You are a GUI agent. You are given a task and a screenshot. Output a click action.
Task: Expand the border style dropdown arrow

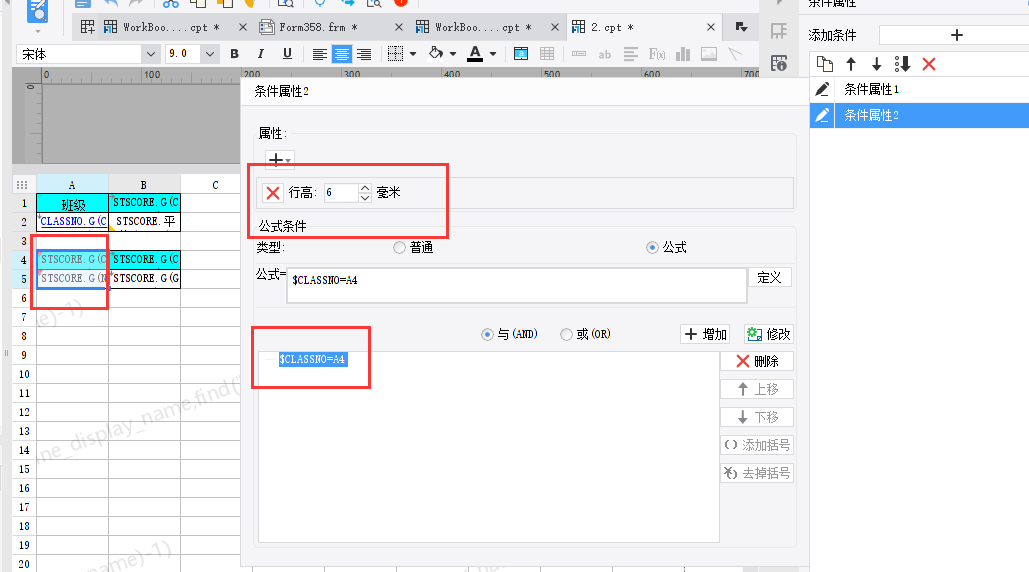pyautogui.click(x=413, y=54)
